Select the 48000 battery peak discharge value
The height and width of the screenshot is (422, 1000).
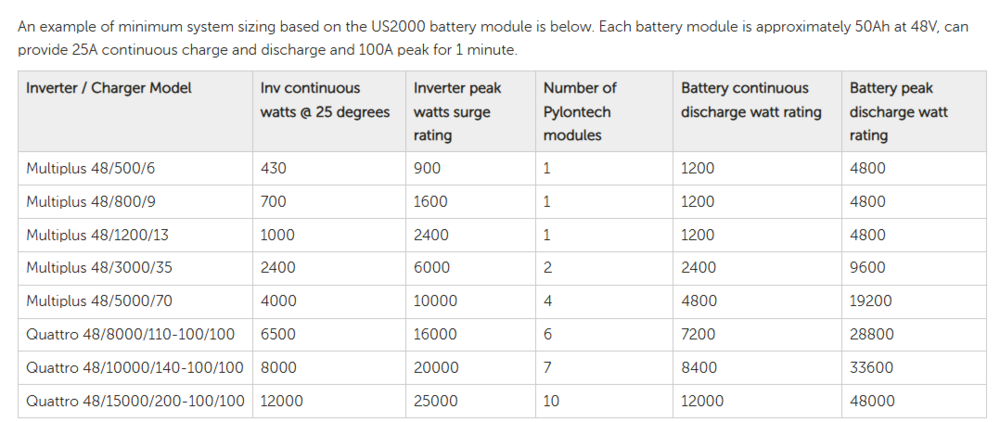pos(871,401)
